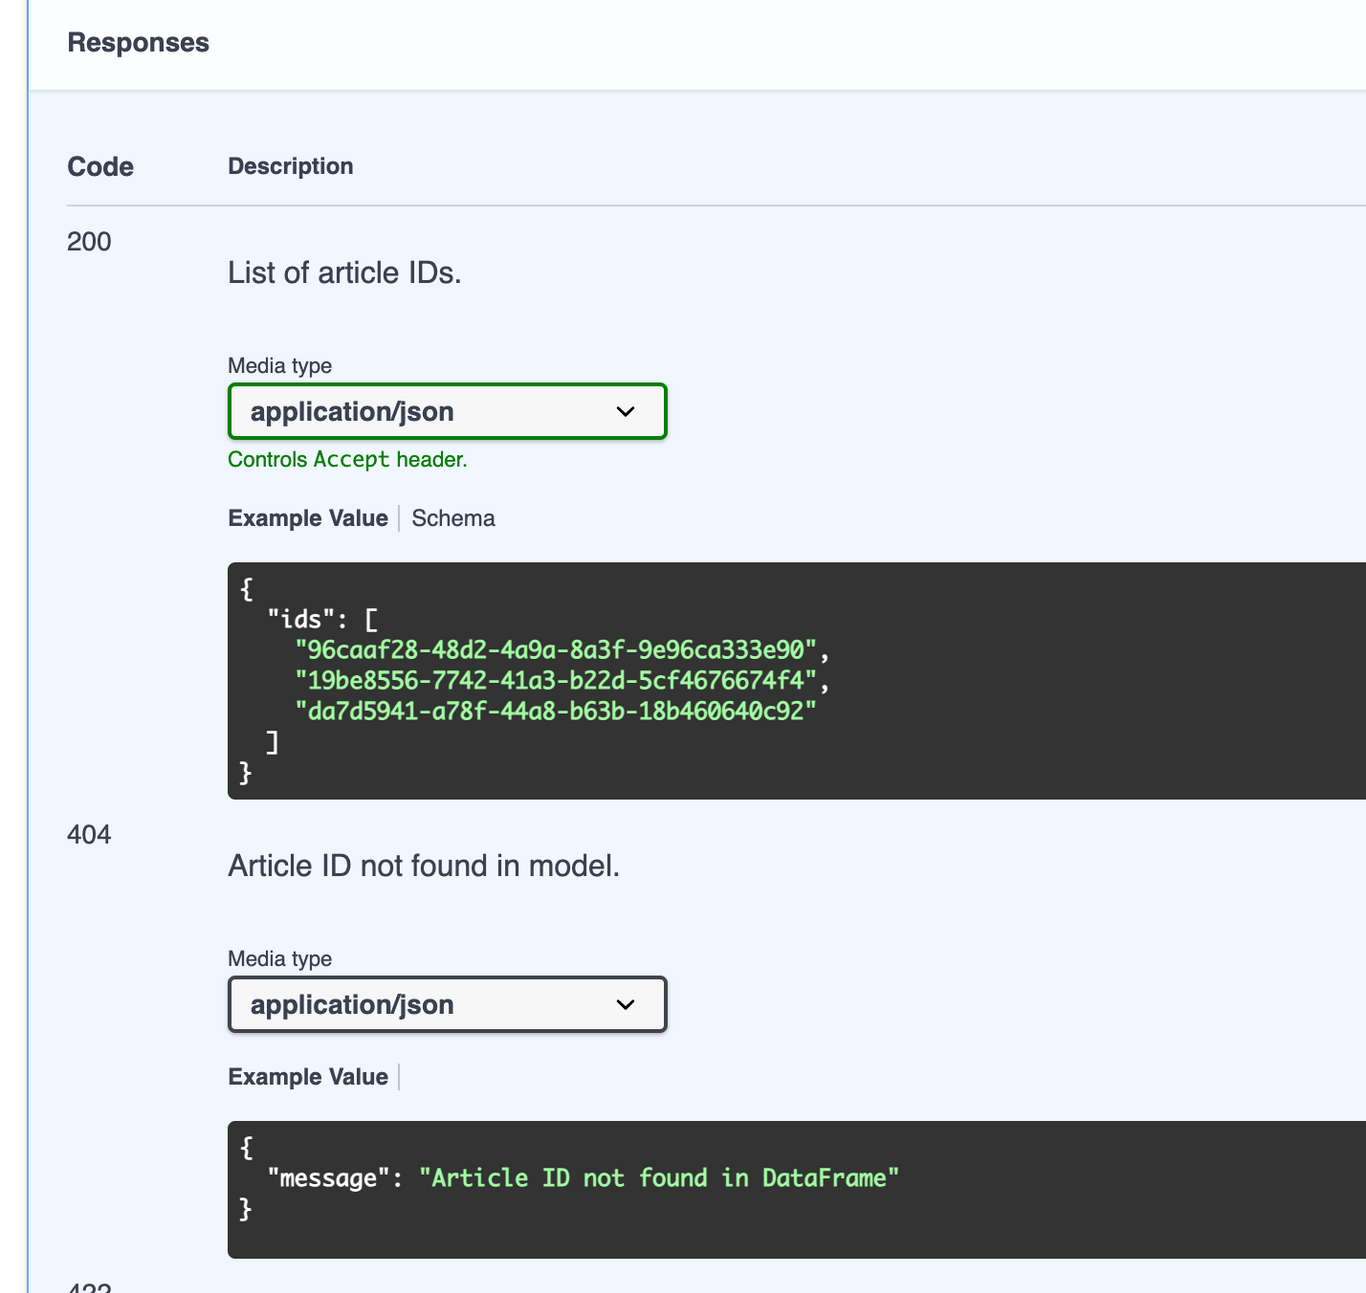
Task: Select the Example Value tab under 200
Action: pos(307,518)
